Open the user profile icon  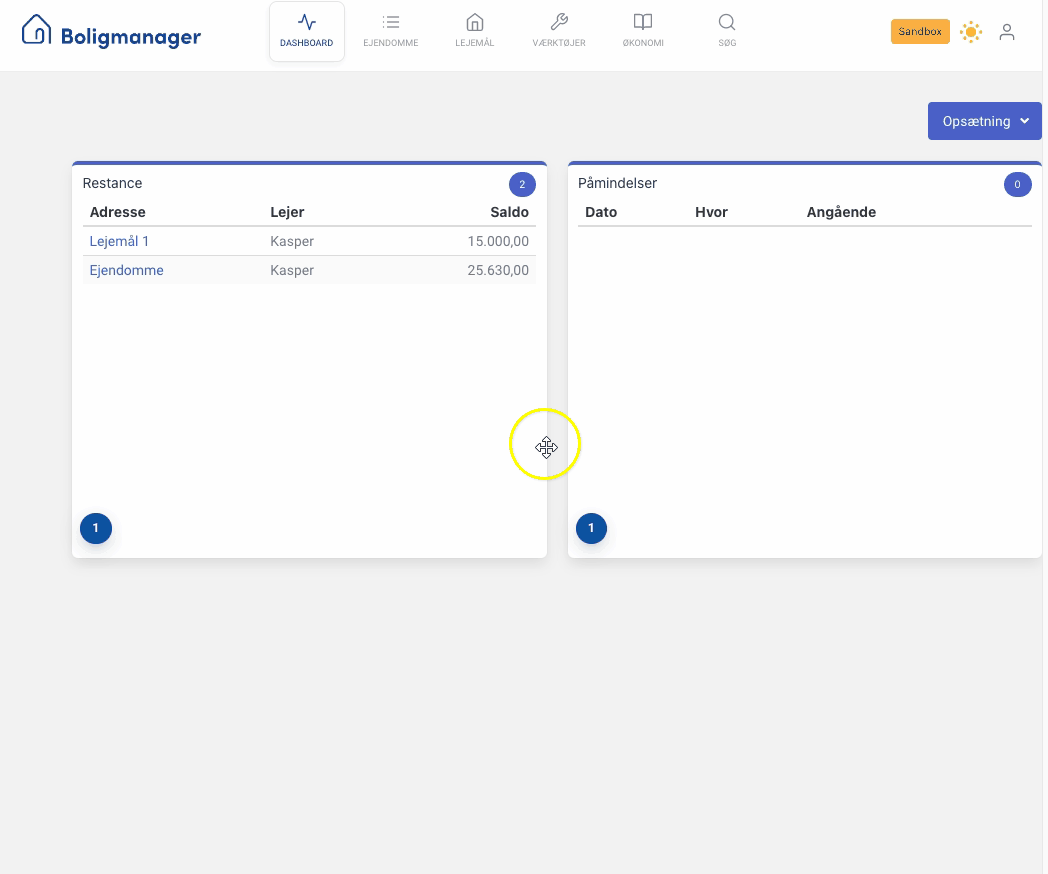[1007, 31]
